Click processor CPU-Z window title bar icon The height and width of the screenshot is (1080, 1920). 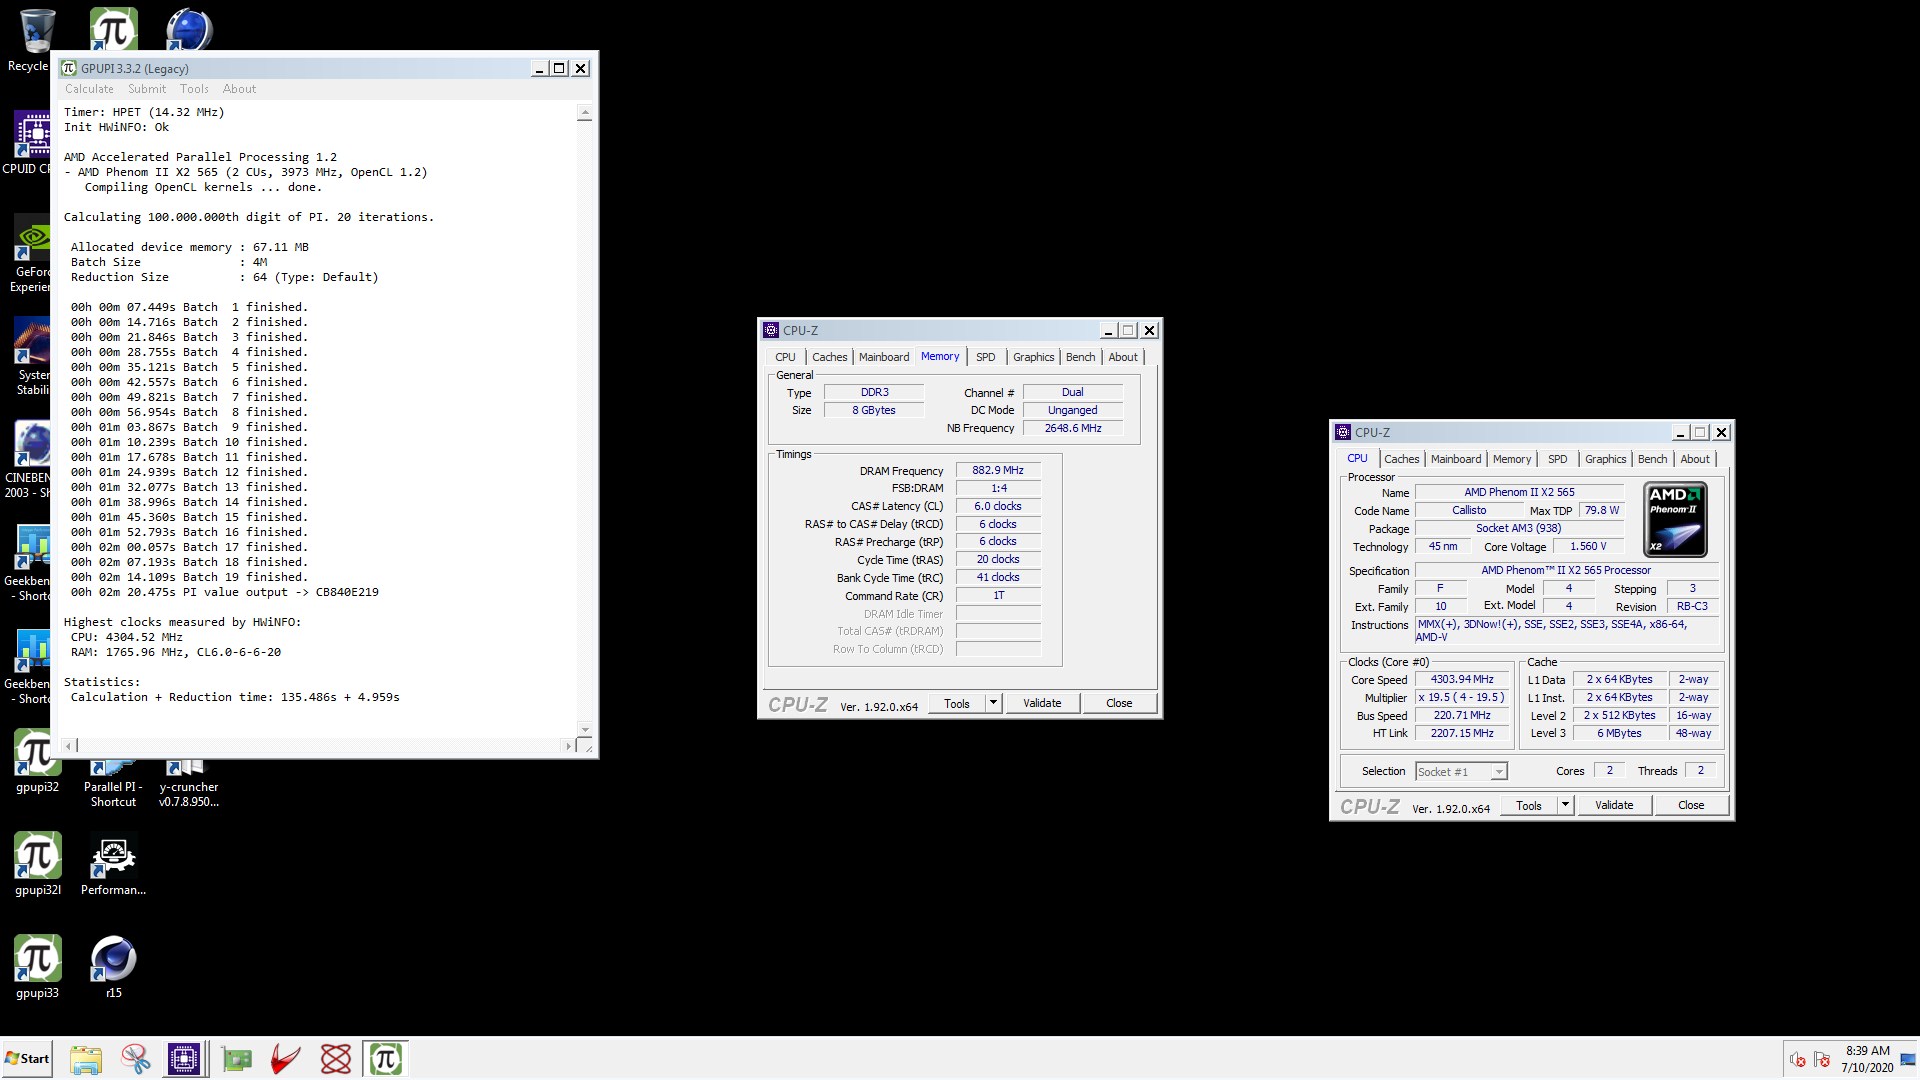1343,432
